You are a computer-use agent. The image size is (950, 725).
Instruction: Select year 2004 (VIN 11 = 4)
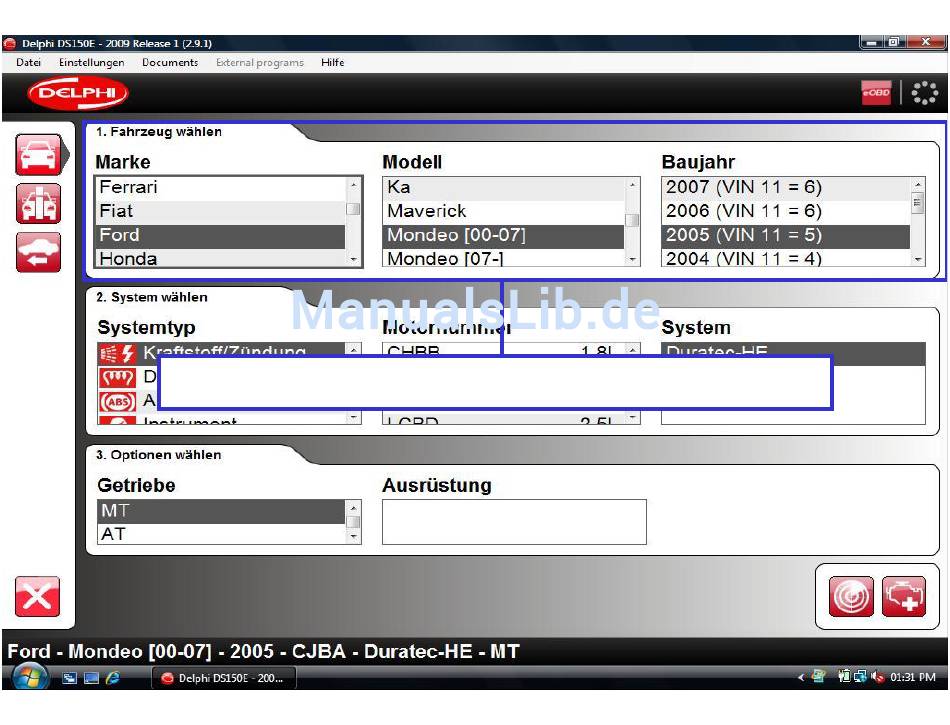click(786, 258)
